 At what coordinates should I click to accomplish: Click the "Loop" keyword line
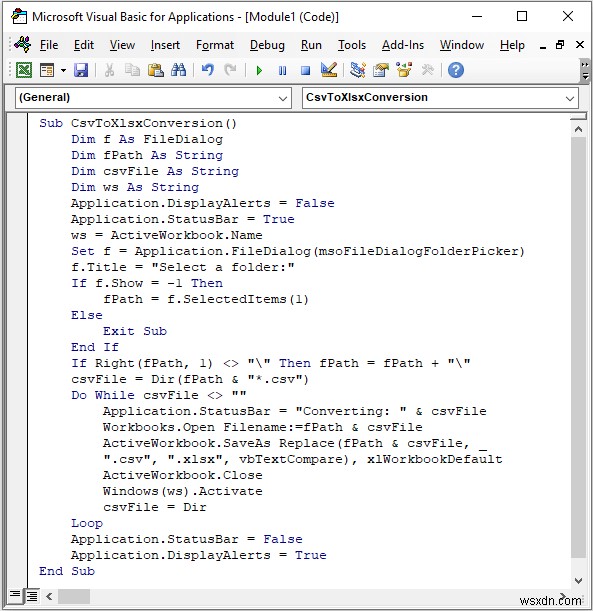point(87,523)
